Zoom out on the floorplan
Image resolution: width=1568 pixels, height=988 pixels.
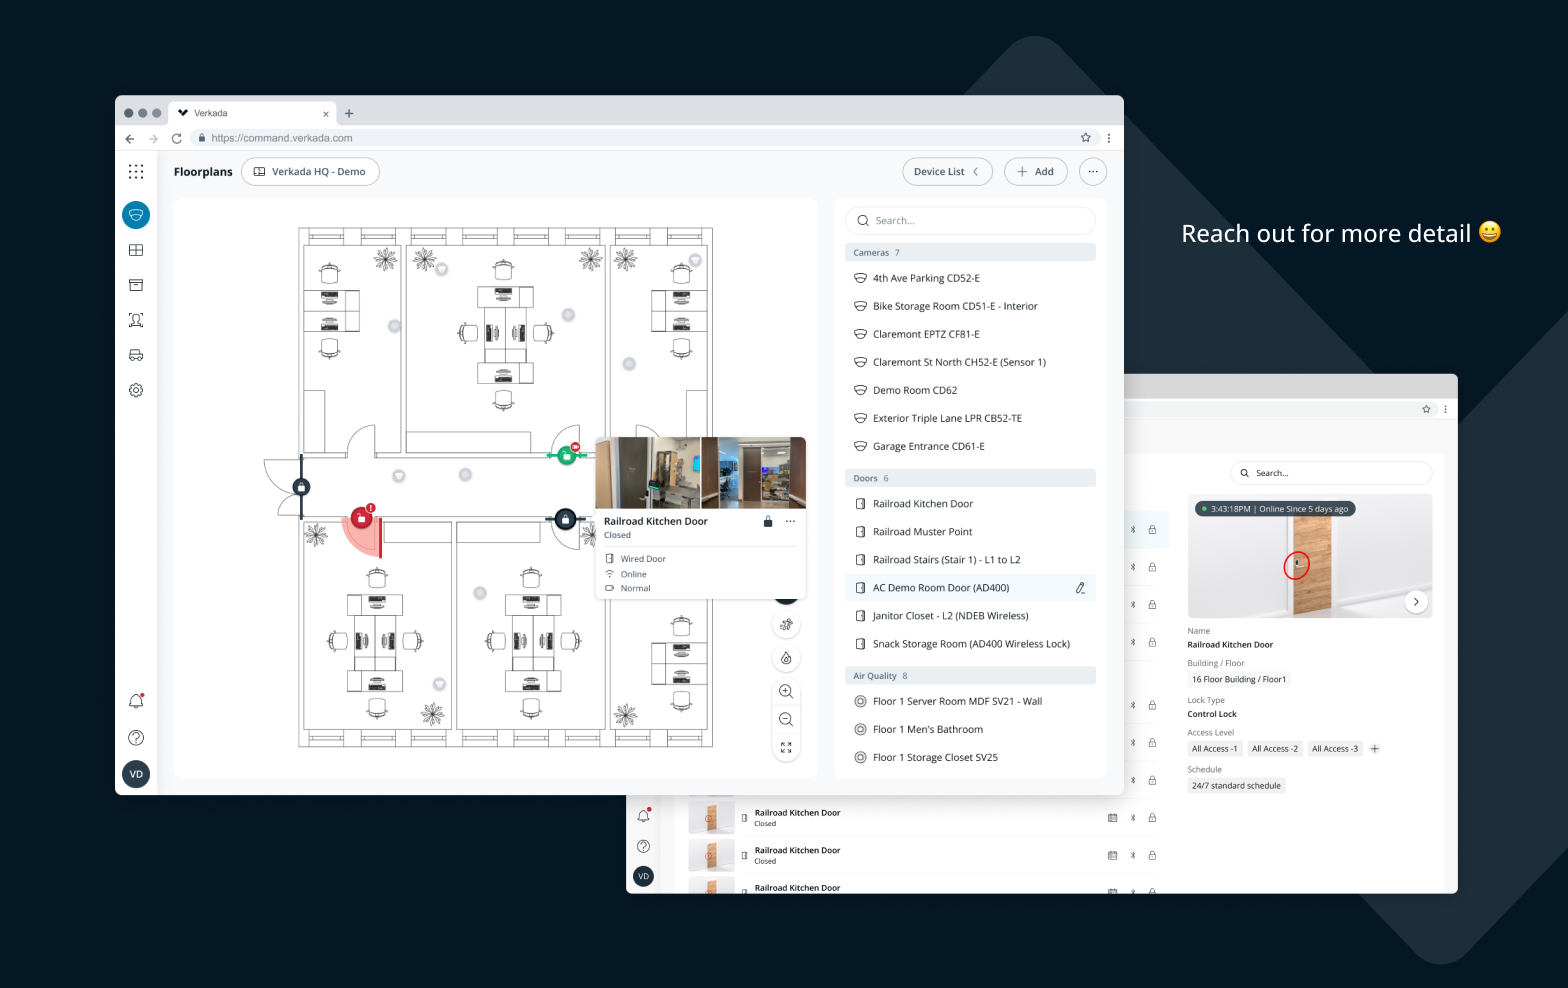pos(786,719)
